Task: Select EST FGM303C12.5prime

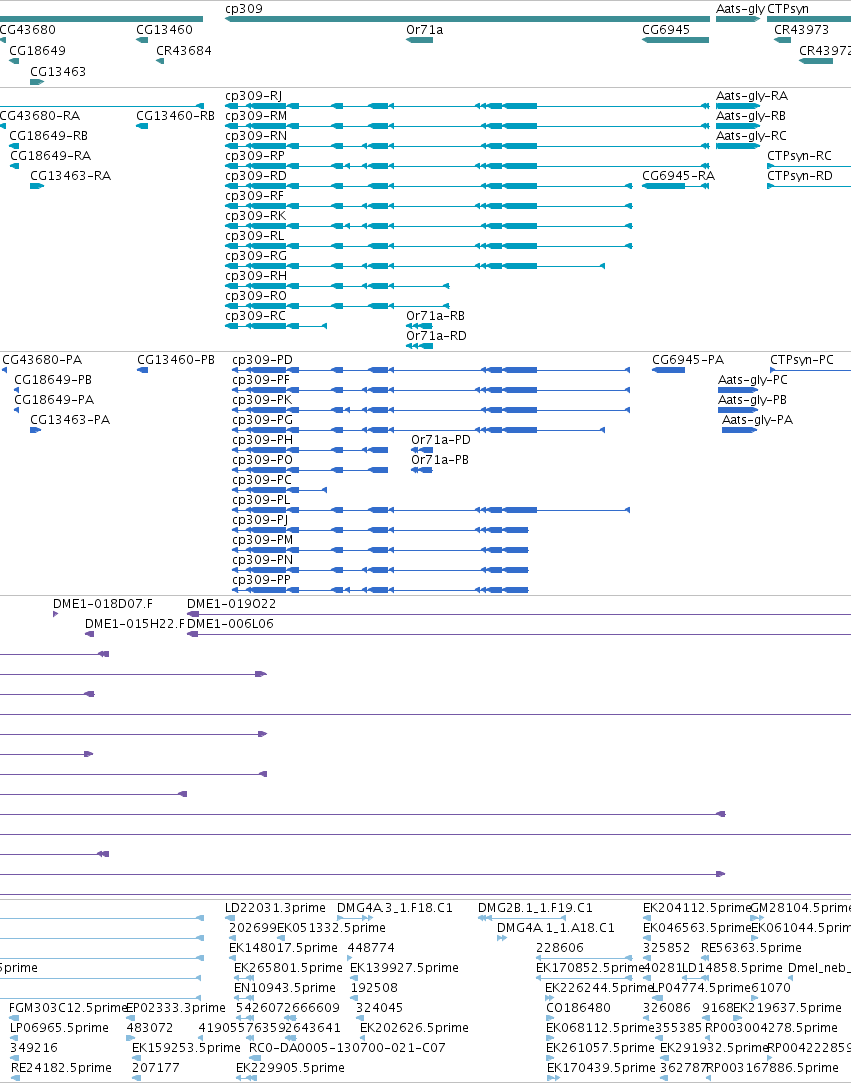Action: [x=68, y=1007]
